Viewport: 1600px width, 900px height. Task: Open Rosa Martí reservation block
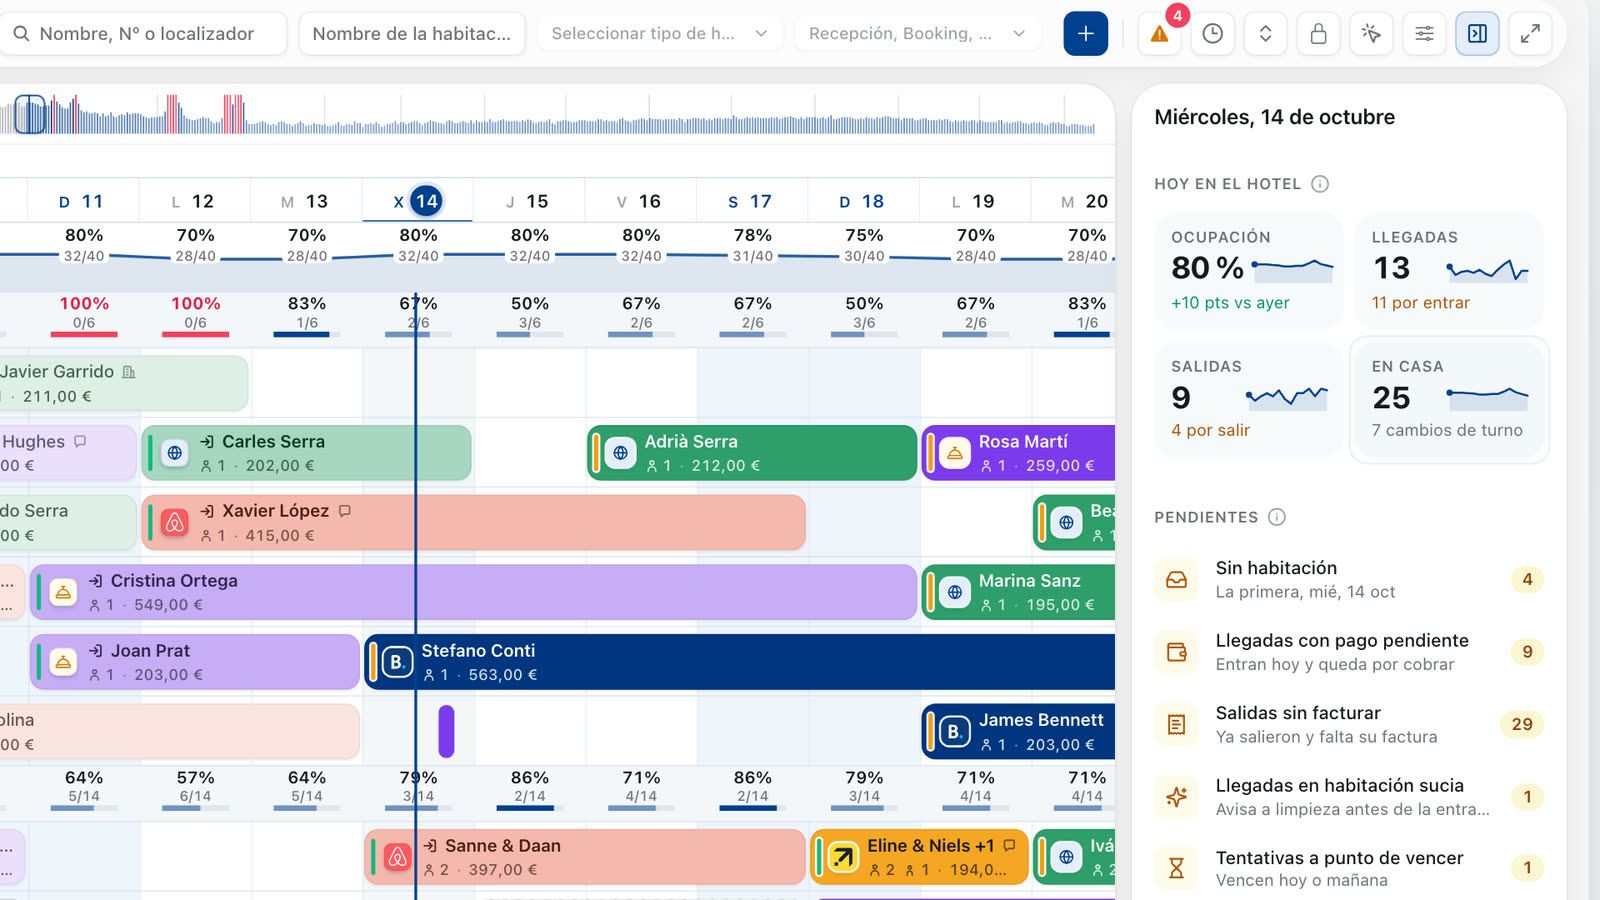click(1018, 453)
